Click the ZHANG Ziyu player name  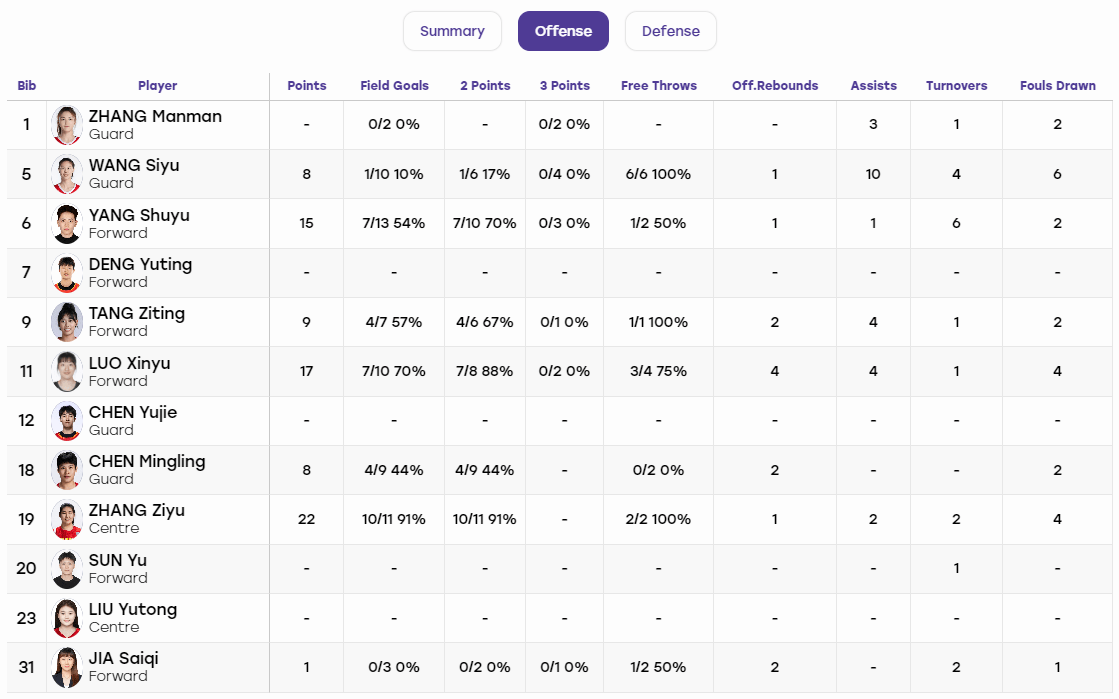(137, 511)
